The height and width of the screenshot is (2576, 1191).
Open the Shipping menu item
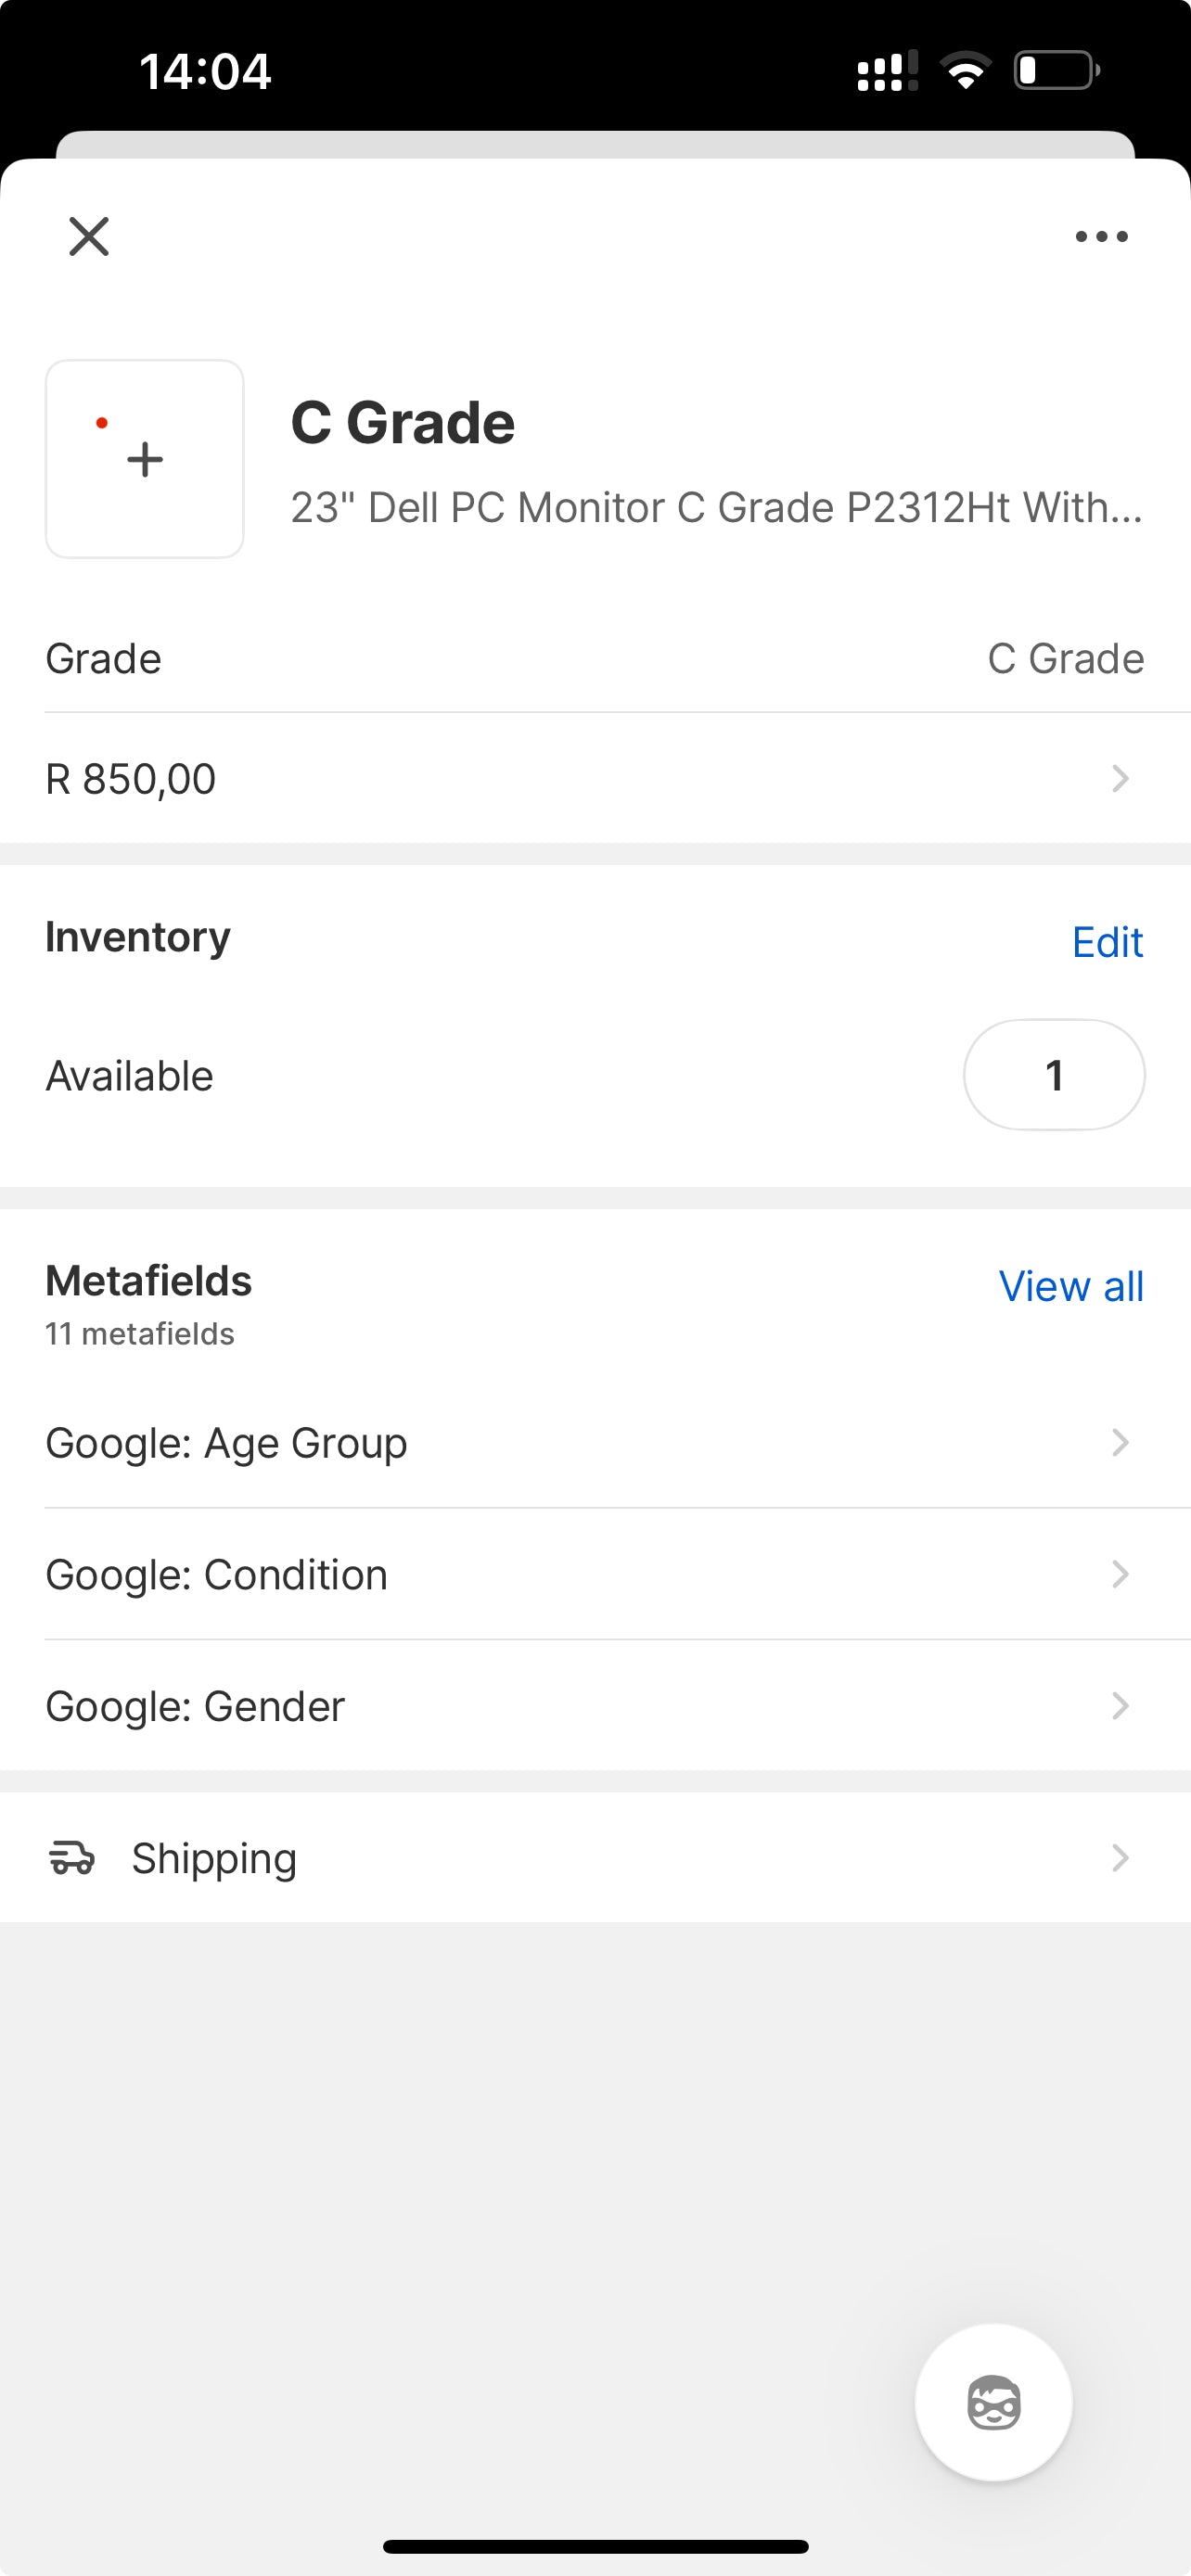click(x=214, y=1857)
